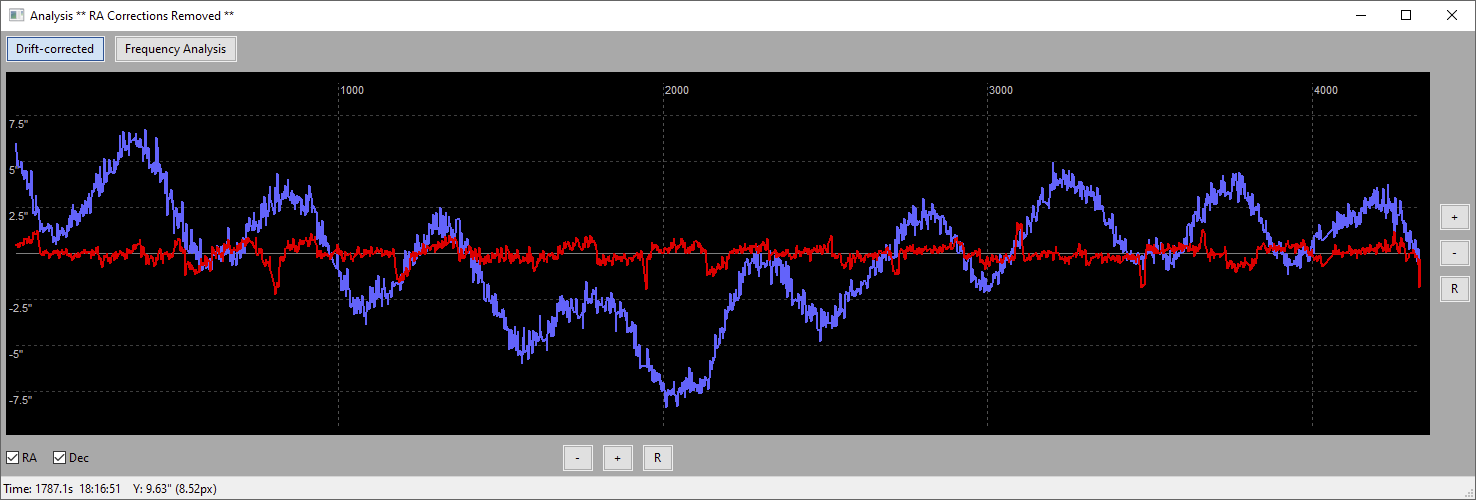Screen dimensions: 1476x500
Task: Click the vertical zoom-out minus button beside graph
Action: click(1454, 253)
